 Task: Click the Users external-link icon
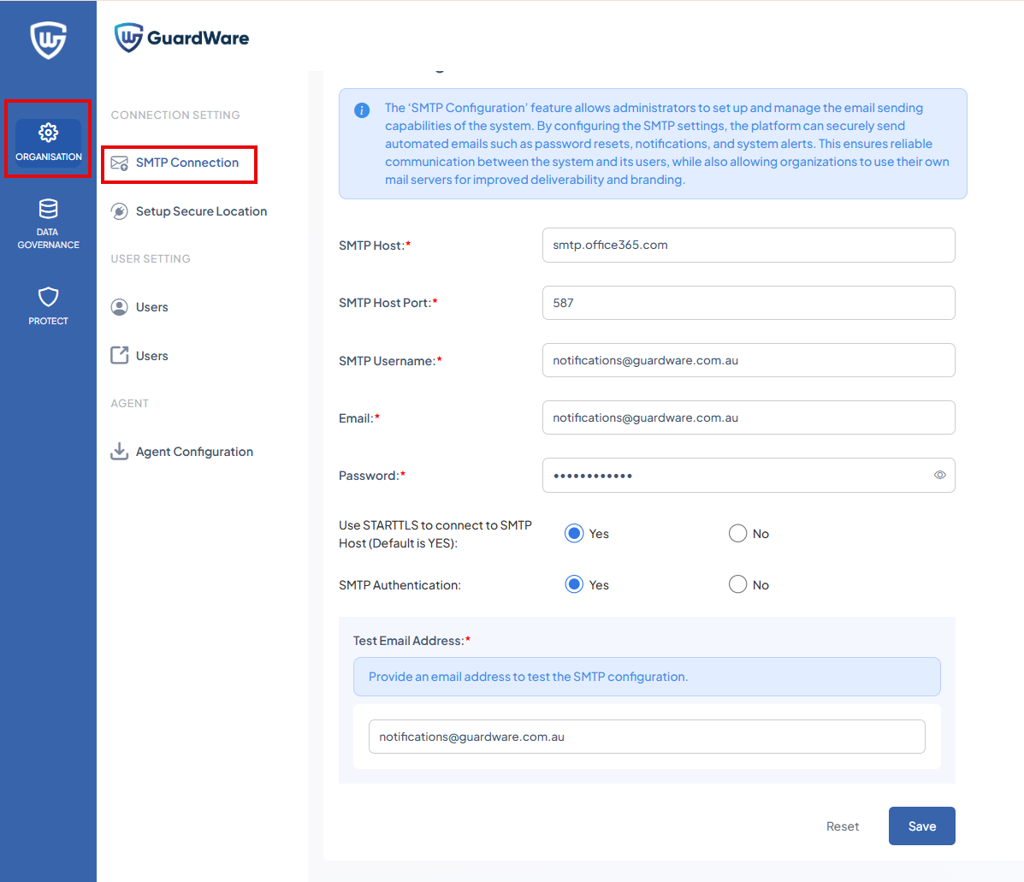click(x=120, y=355)
